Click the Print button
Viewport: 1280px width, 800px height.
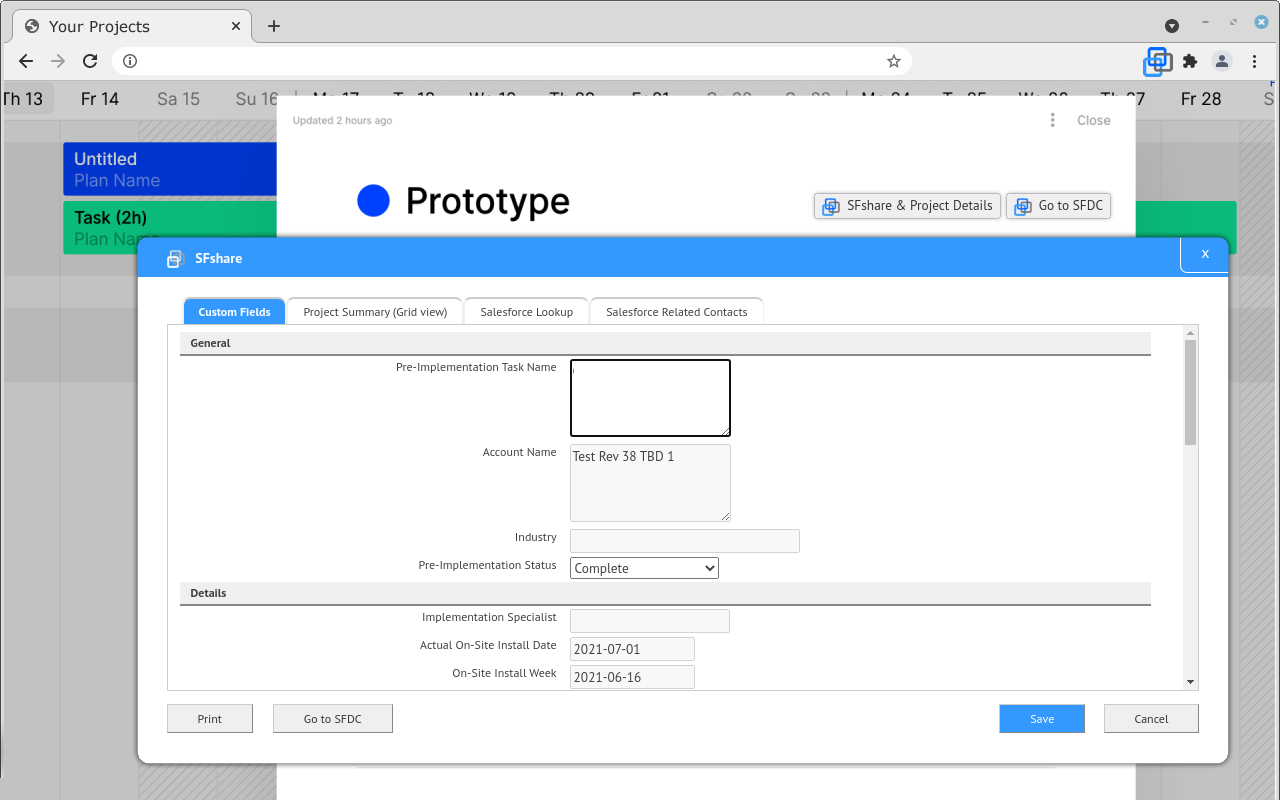[210, 718]
